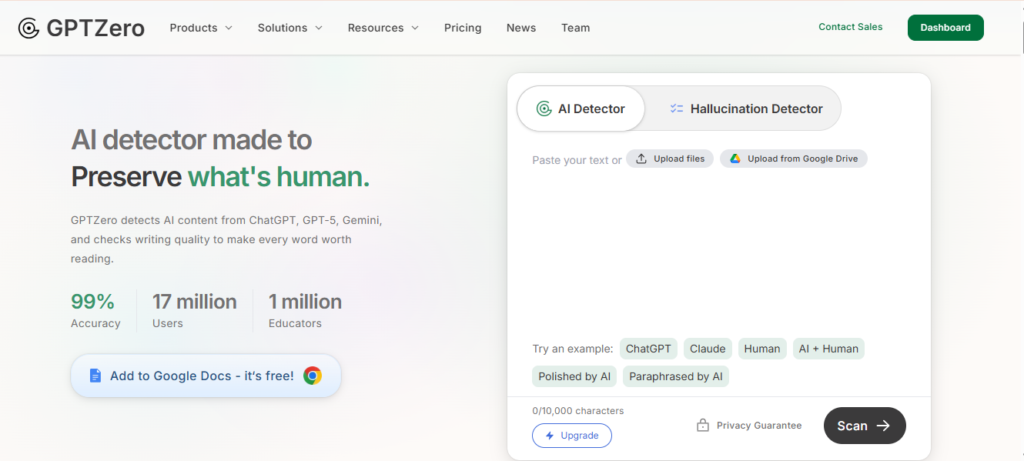Viewport: 1024px width, 461px height.
Task: Select the Human example chip
Action: click(x=762, y=349)
